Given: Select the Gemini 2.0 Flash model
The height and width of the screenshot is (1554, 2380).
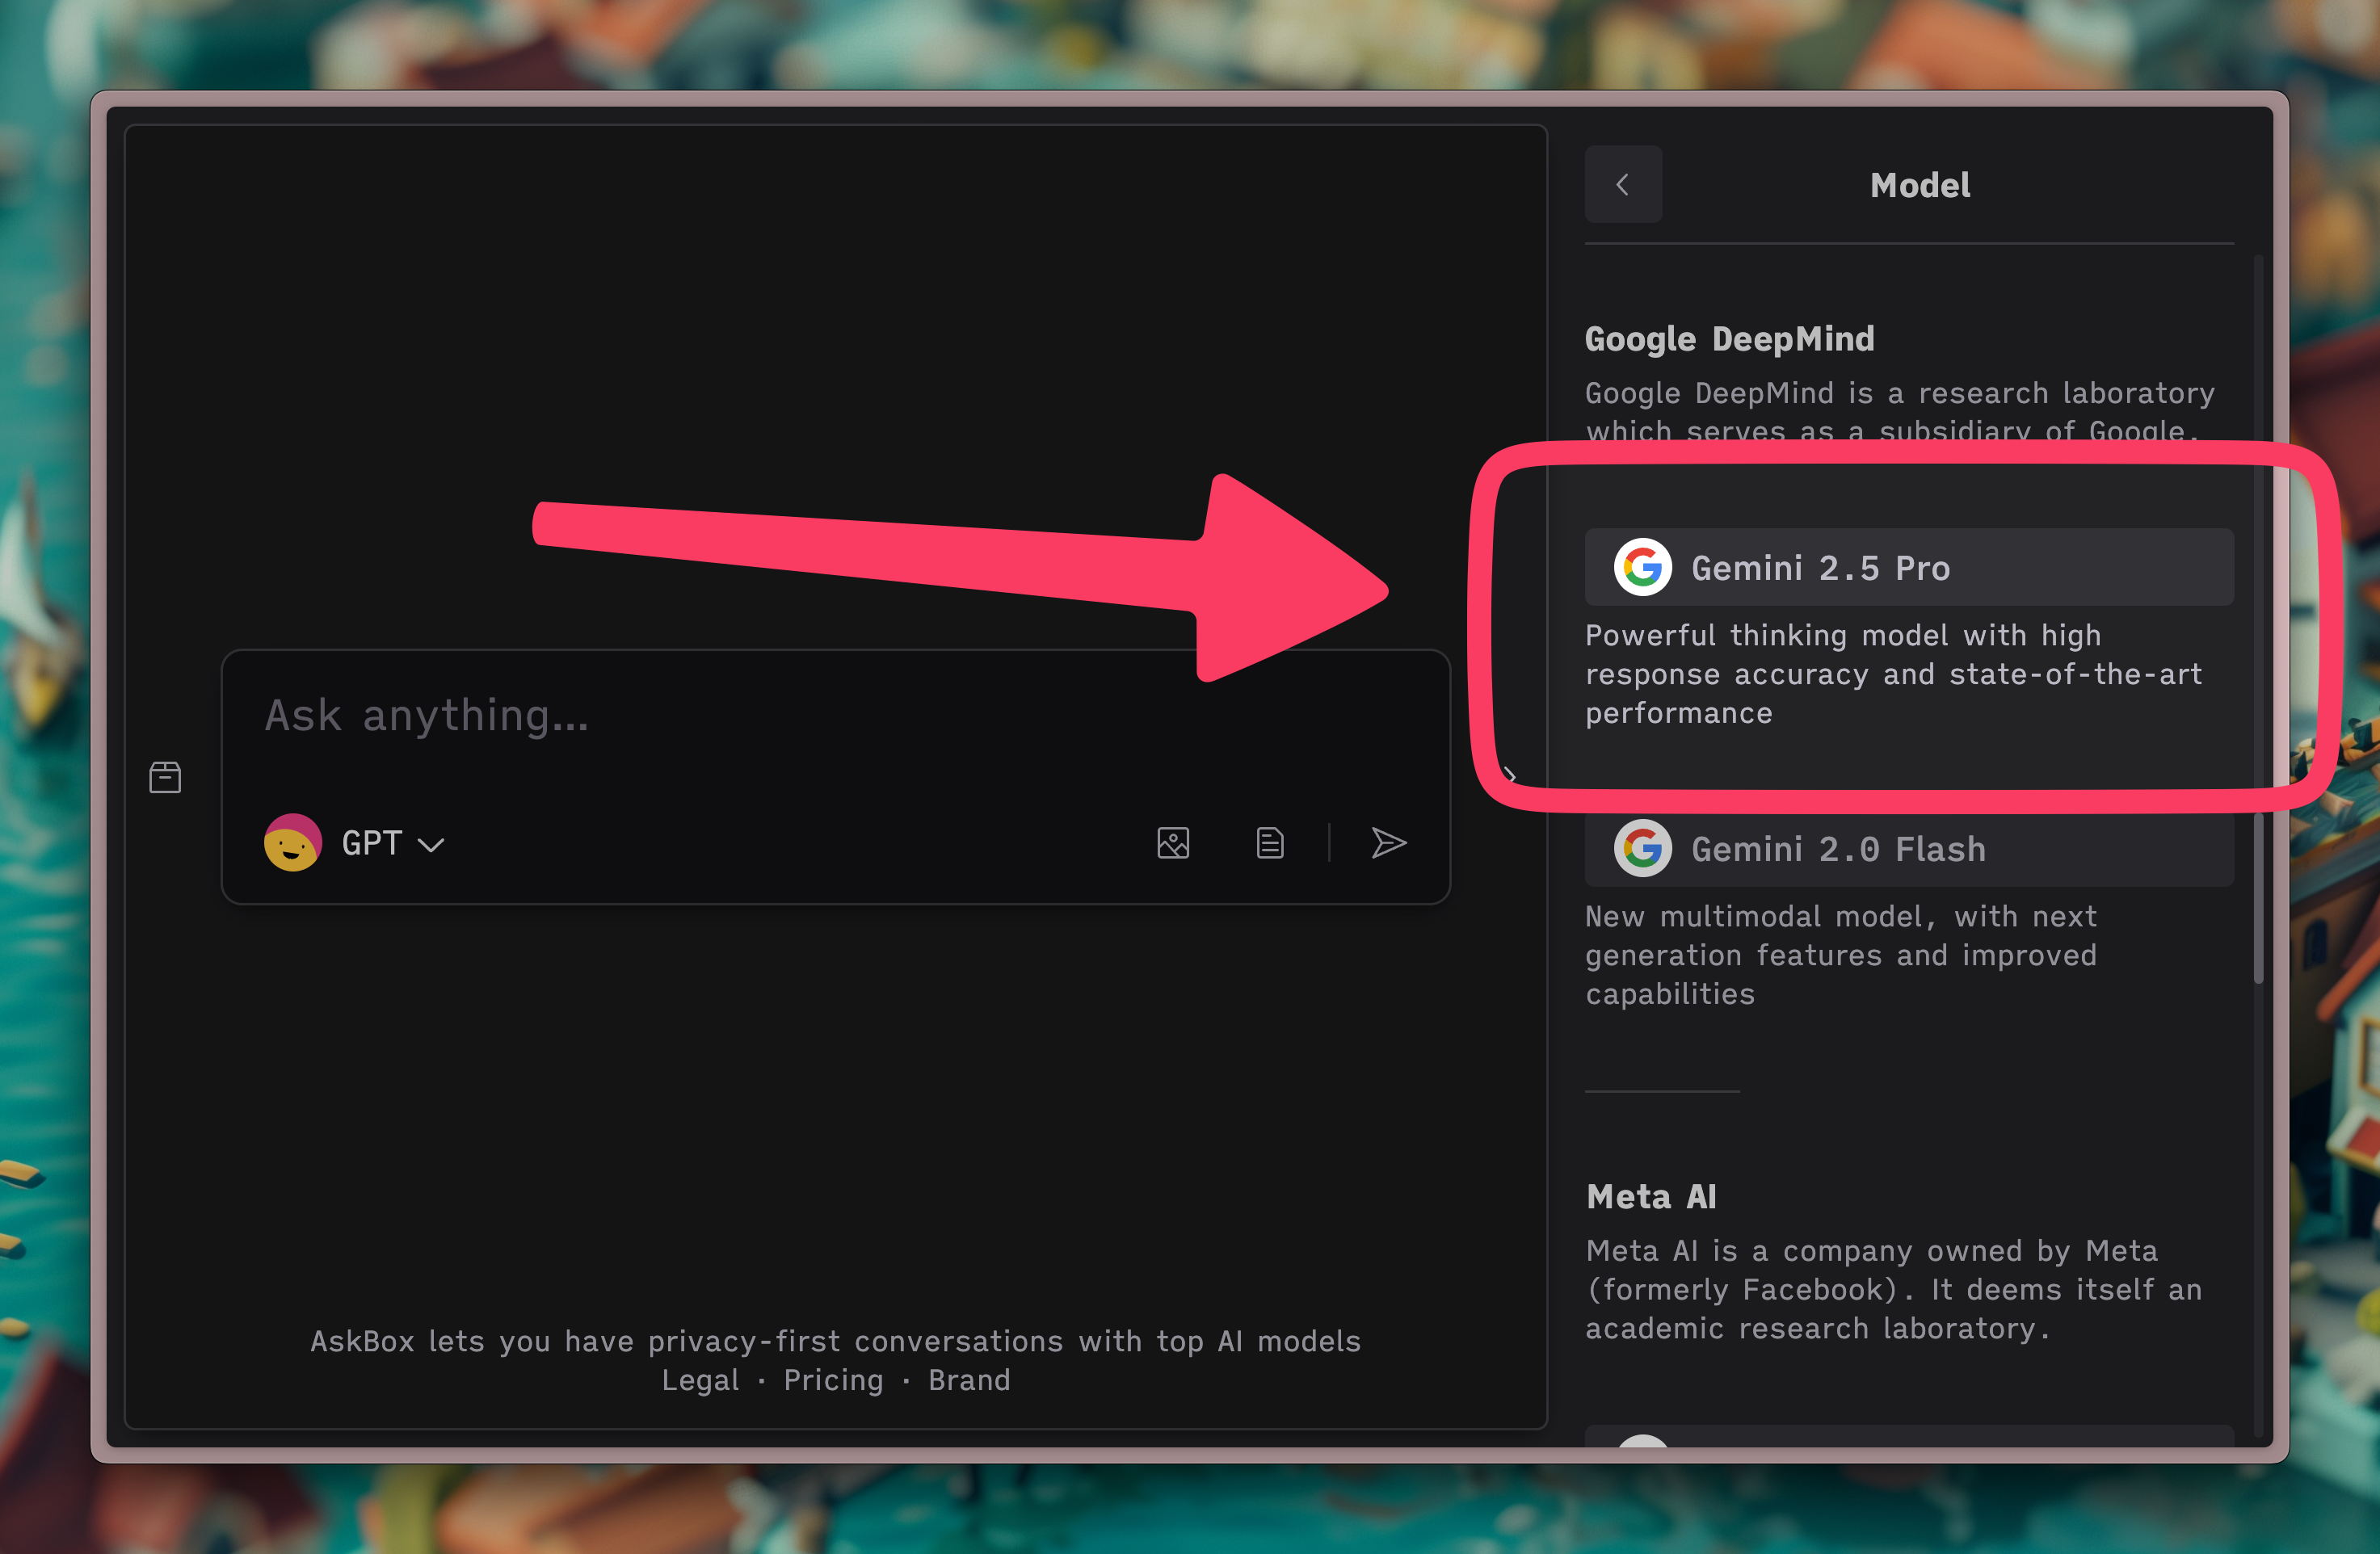Looking at the screenshot, I should [1909, 848].
